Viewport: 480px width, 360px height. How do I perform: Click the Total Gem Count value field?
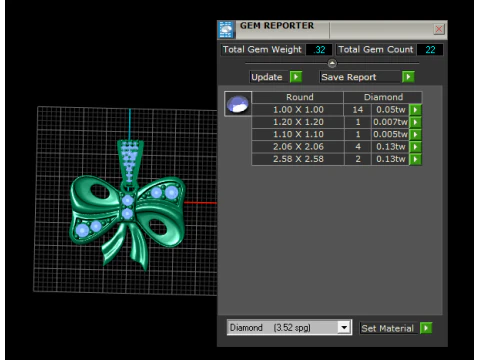(430, 50)
